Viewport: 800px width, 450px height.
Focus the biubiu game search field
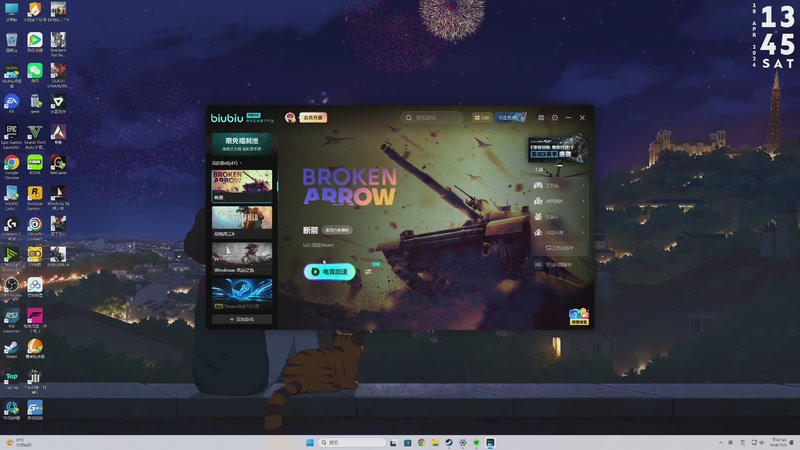[432, 117]
